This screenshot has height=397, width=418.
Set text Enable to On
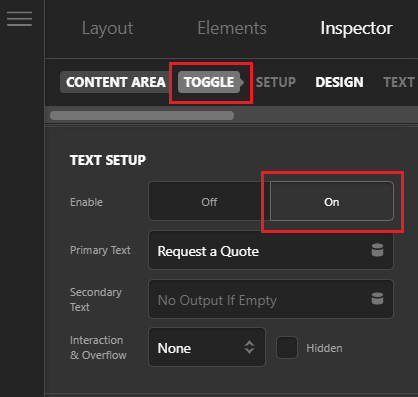point(332,201)
